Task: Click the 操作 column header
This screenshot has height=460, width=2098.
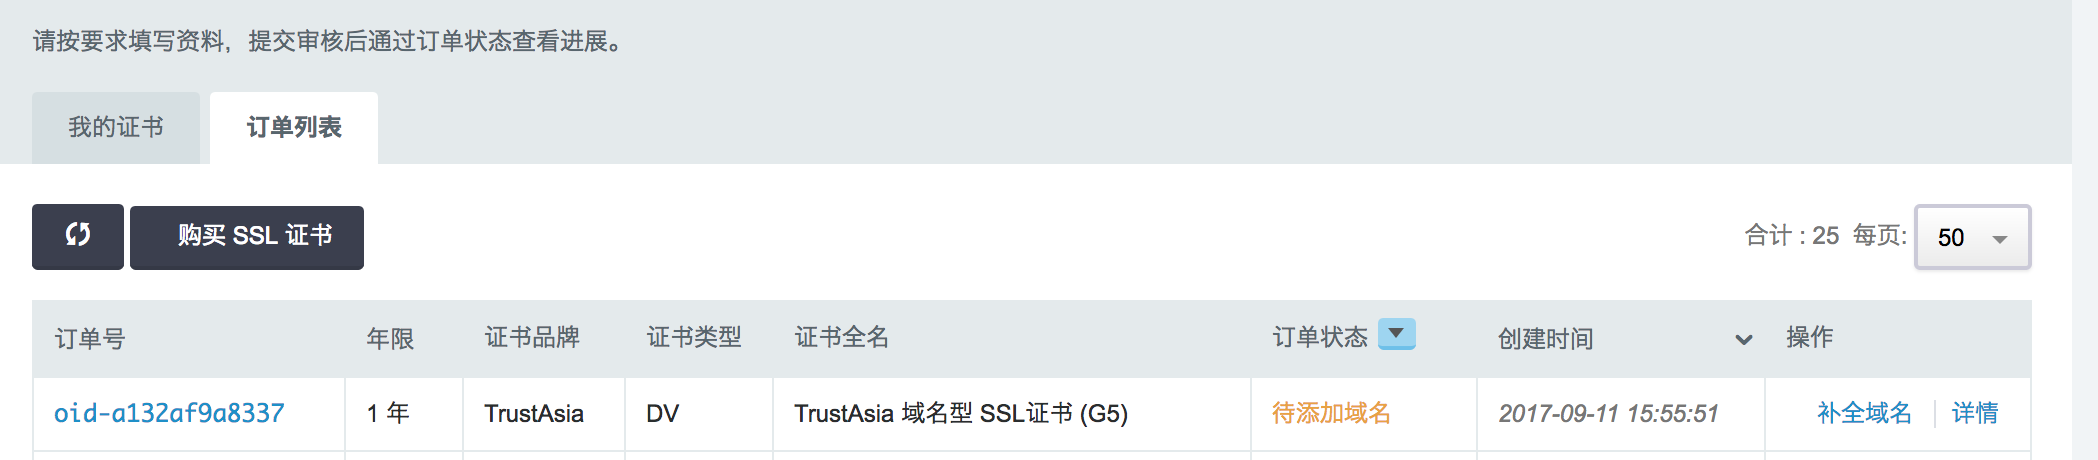Action: (x=1809, y=338)
